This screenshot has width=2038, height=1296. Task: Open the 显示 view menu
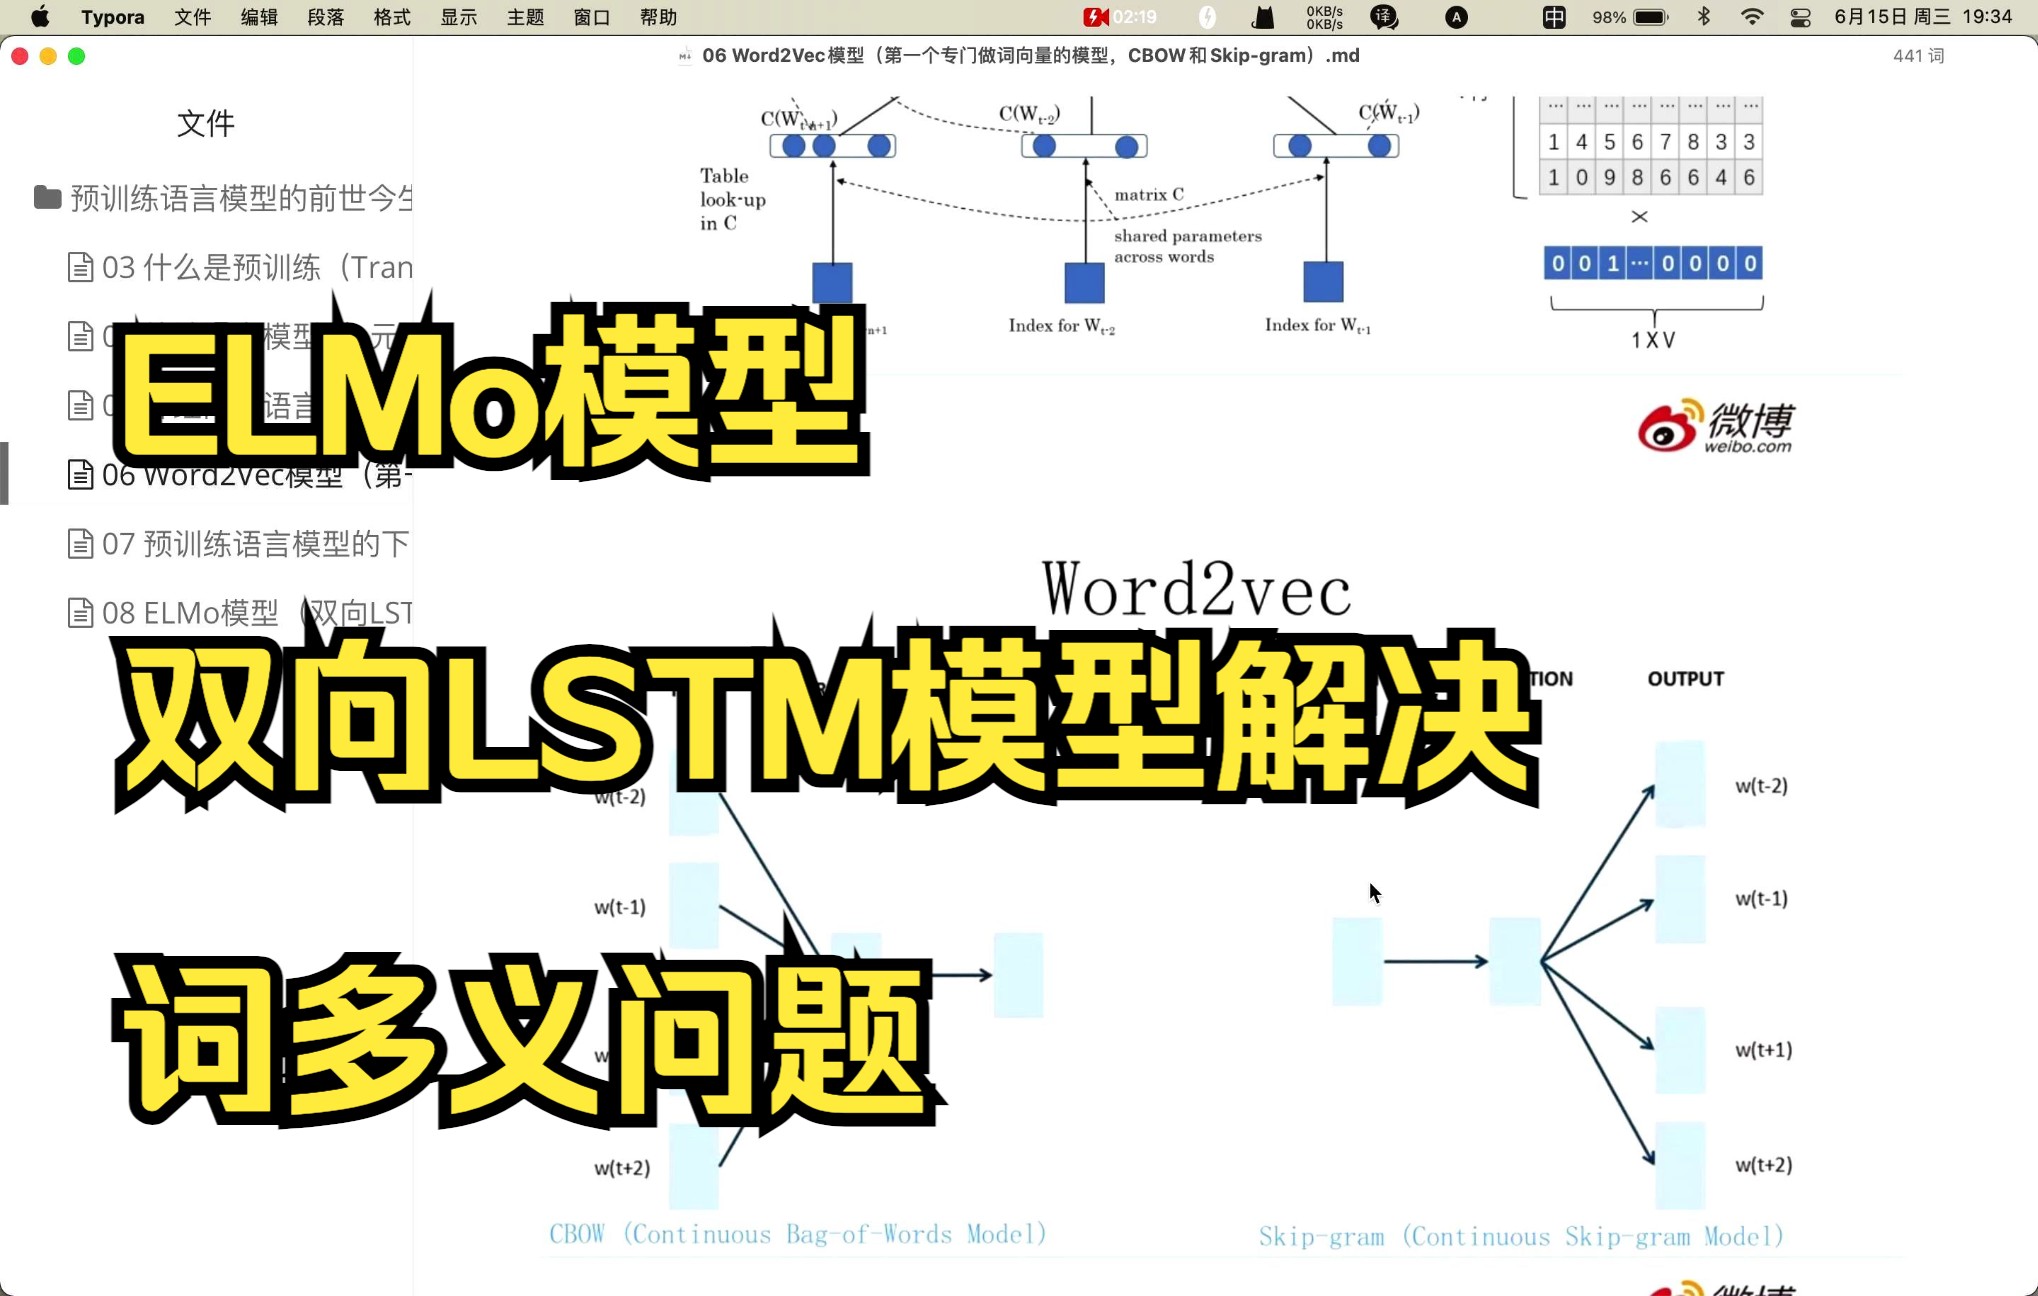point(458,17)
